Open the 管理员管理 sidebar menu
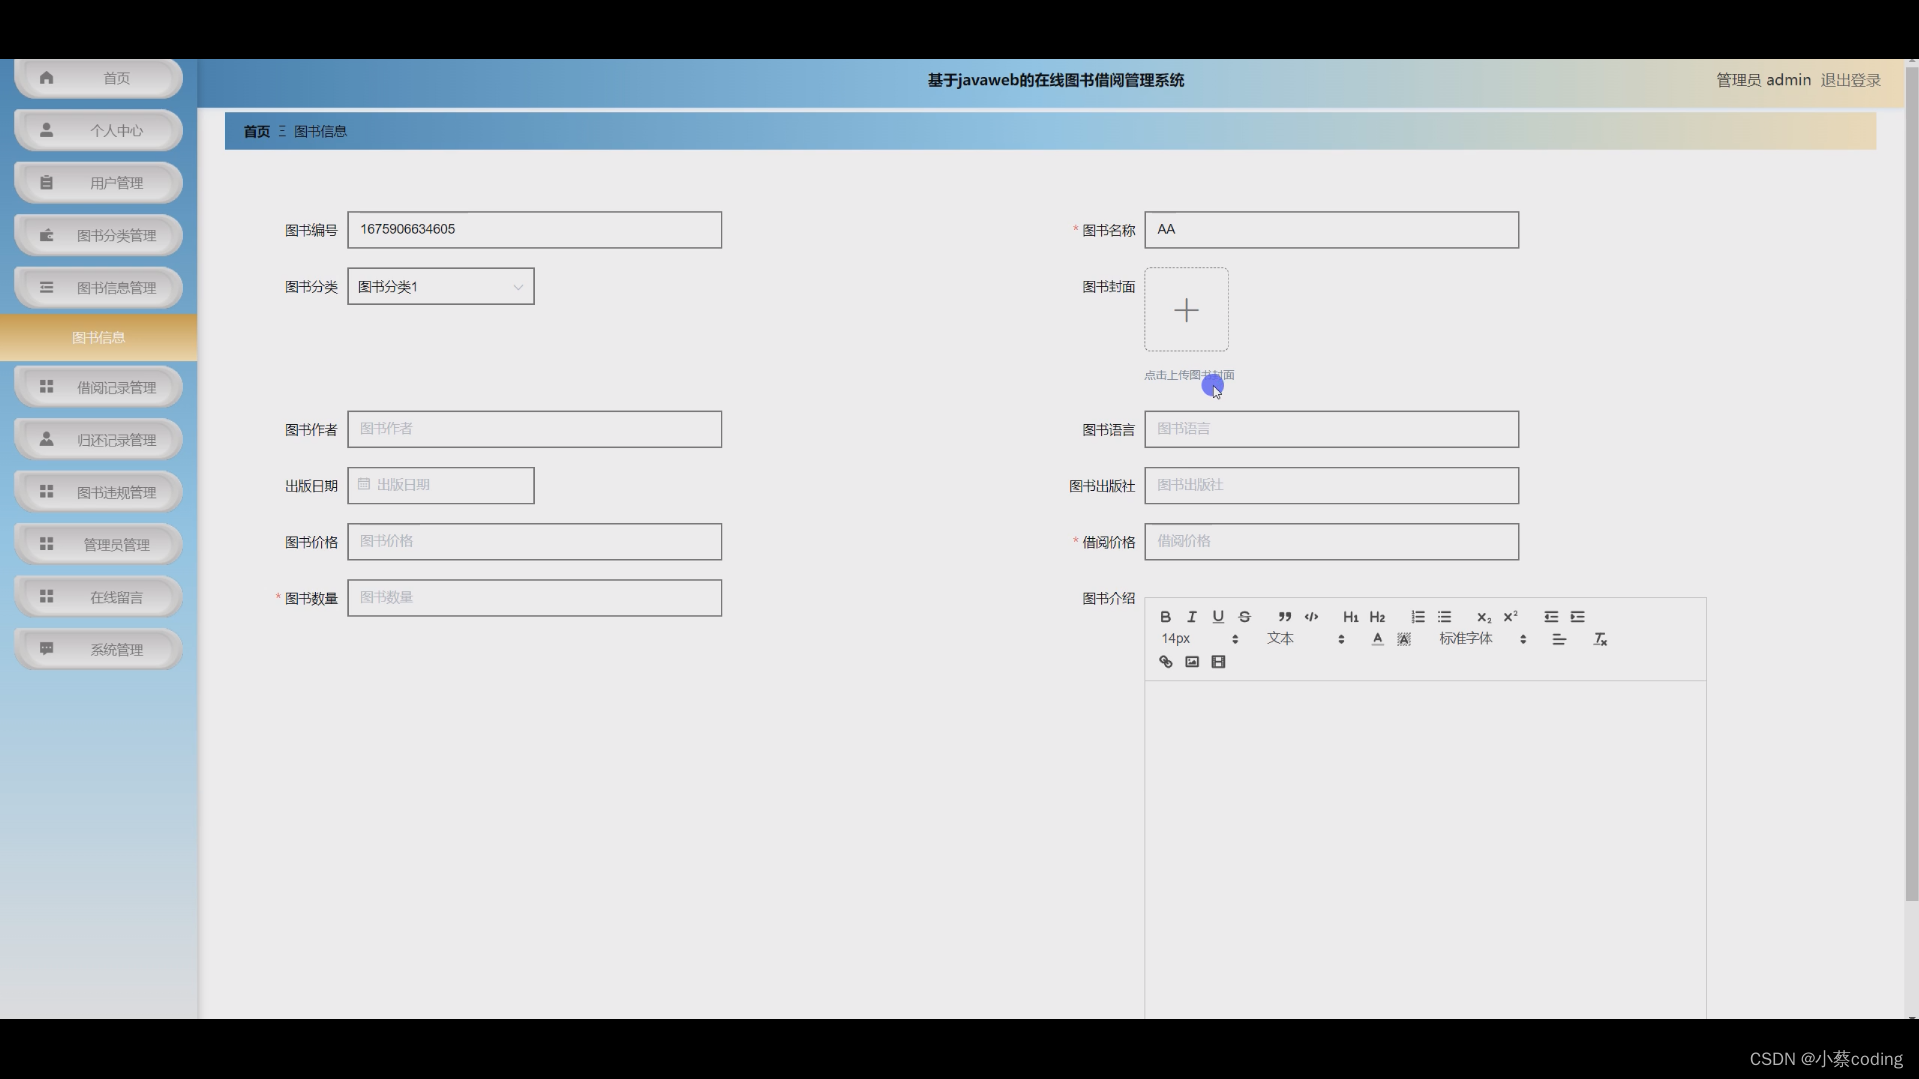The height and width of the screenshot is (1079, 1919). tap(98, 544)
